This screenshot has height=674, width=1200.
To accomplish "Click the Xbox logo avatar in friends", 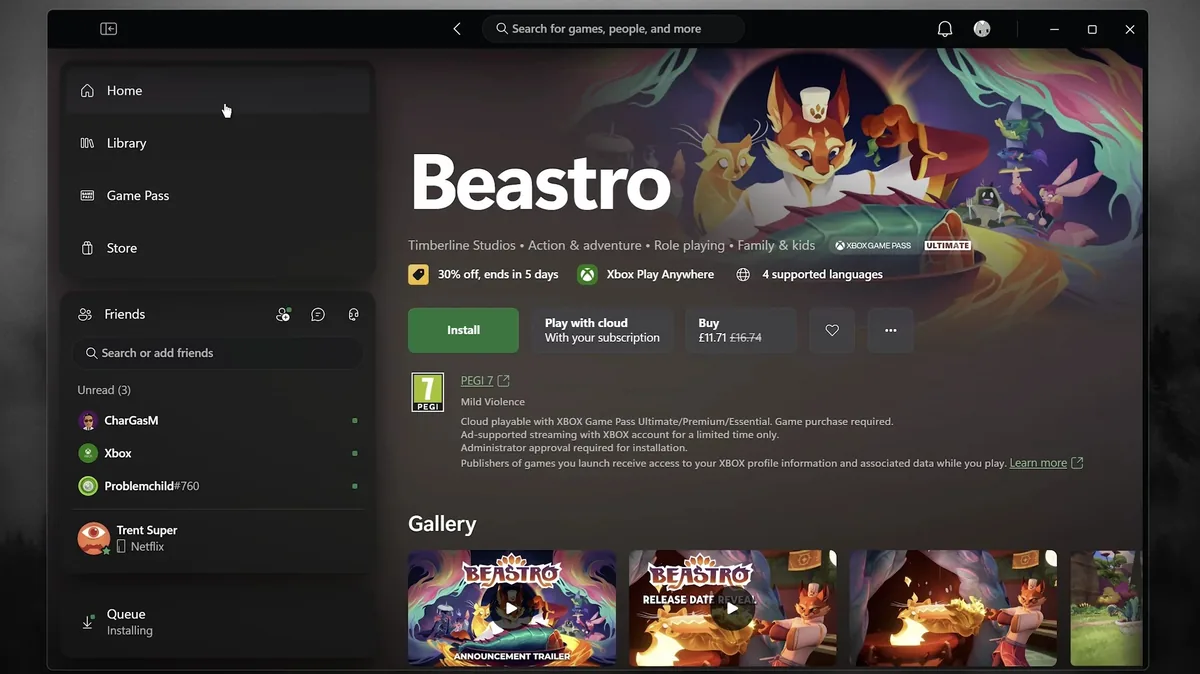I will pyautogui.click(x=88, y=453).
